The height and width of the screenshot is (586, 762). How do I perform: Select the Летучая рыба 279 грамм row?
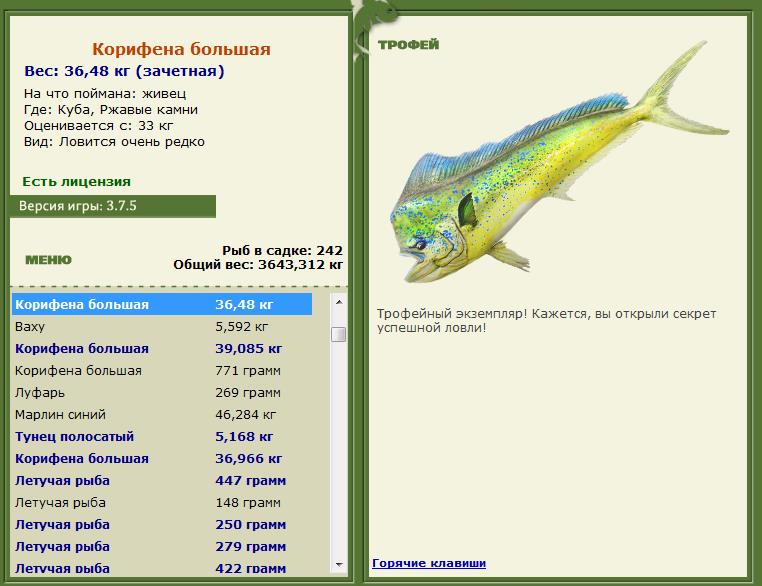[162, 547]
